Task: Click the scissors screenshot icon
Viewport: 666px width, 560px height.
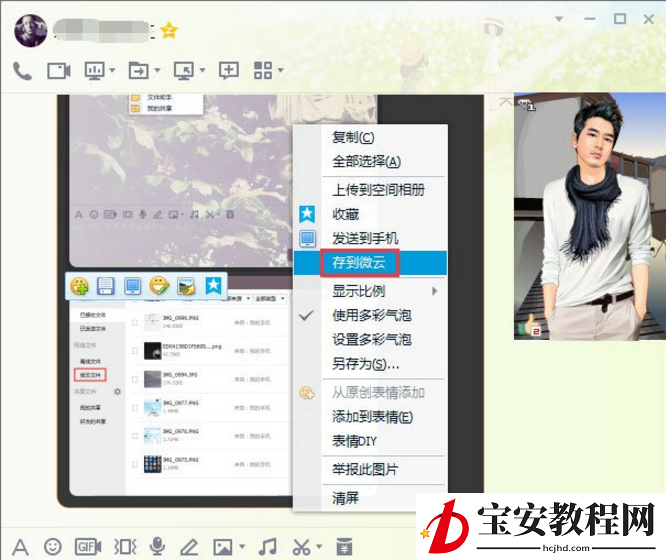Action: (x=301, y=547)
